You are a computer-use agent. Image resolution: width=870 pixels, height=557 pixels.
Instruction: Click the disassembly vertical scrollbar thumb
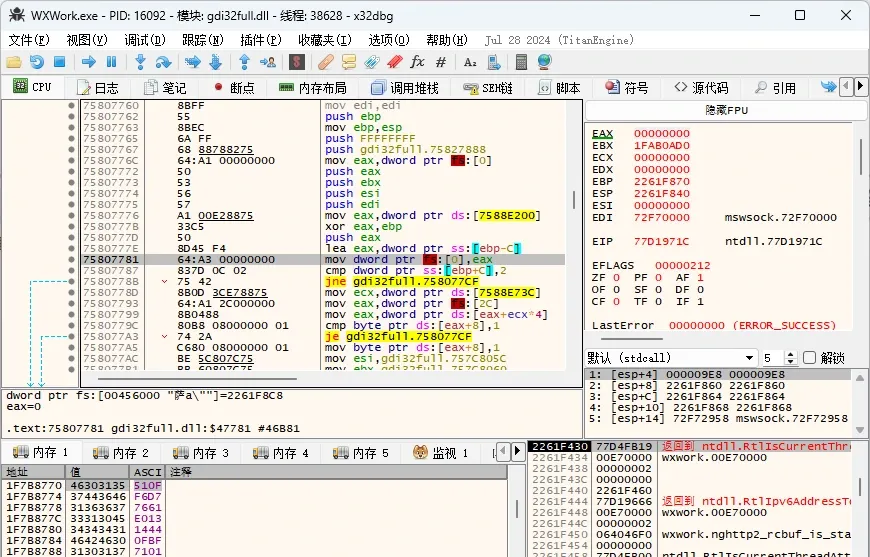tap(574, 200)
